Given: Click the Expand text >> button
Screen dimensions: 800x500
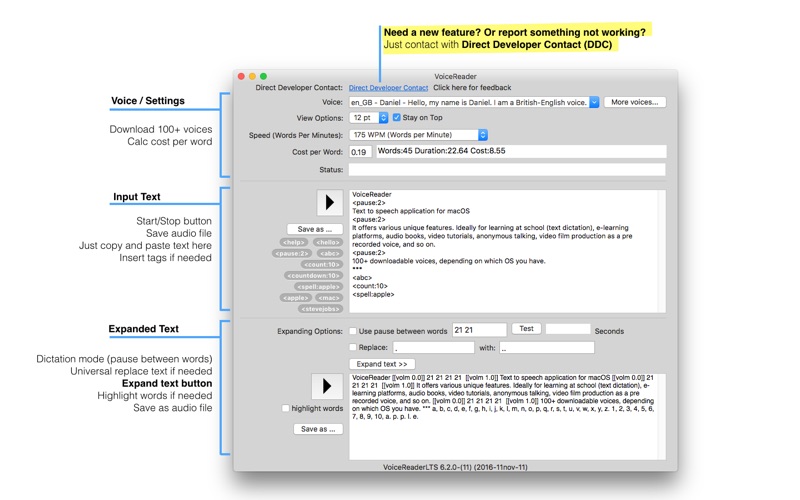Looking at the screenshot, I should (382, 364).
